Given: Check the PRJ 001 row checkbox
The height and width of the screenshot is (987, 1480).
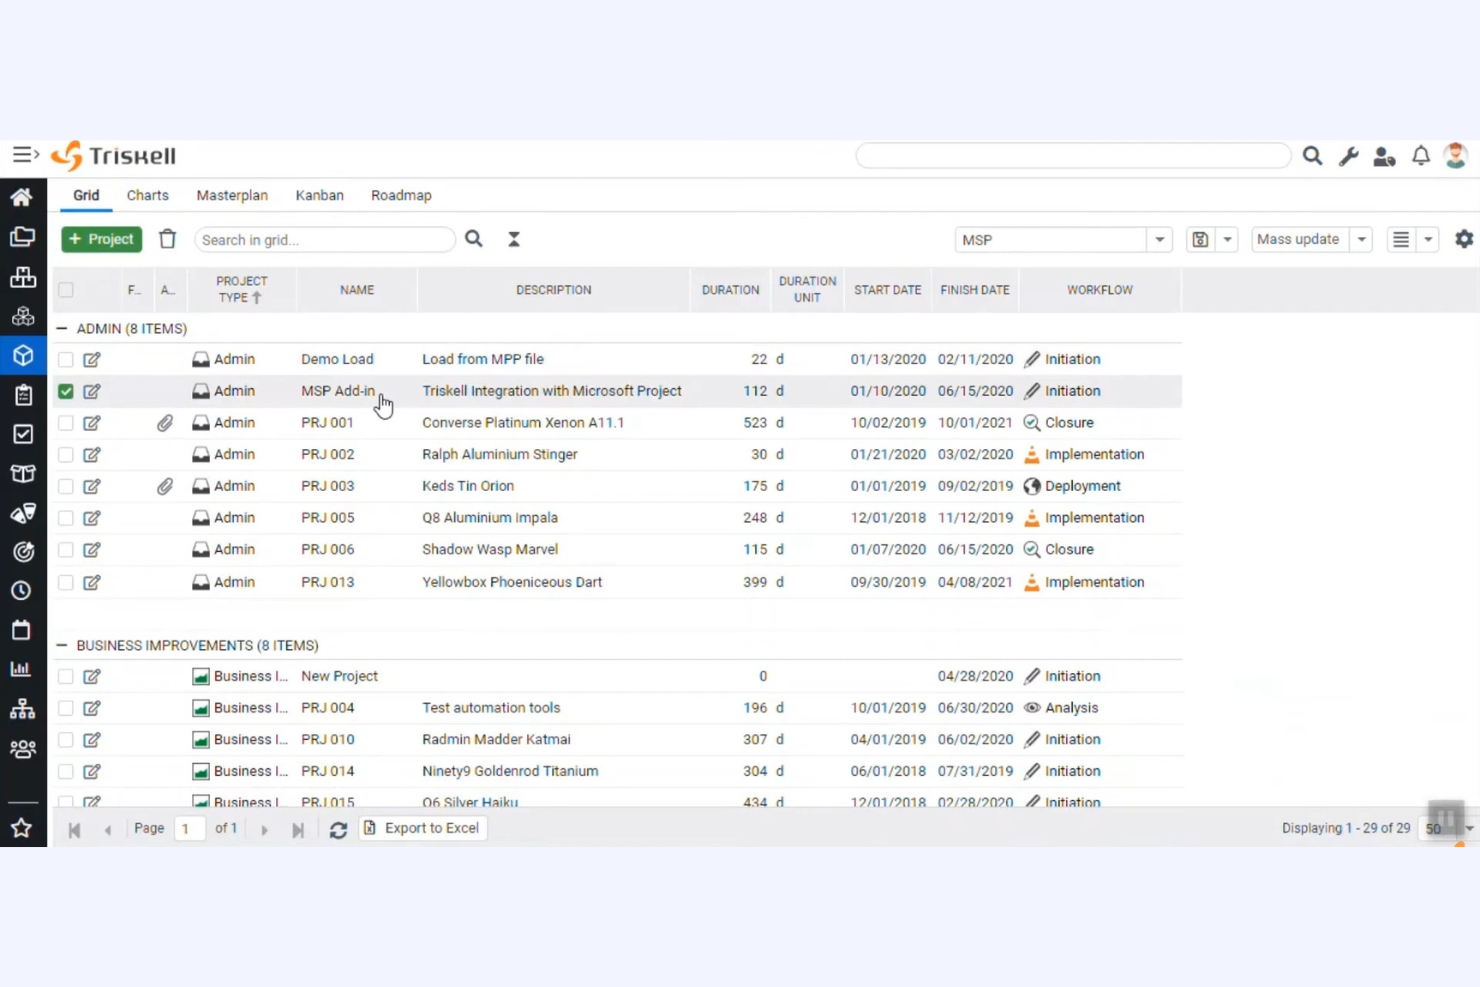Looking at the screenshot, I should (x=66, y=423).
